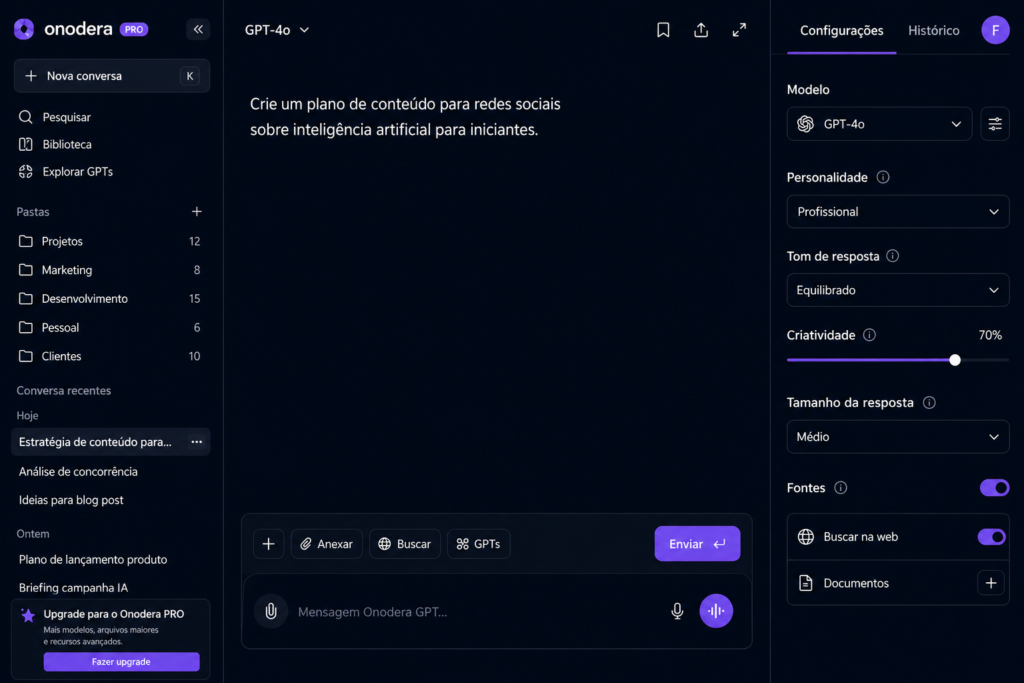Click the paperclip icon in message field
This screenshot has height=683, width=1024.
point(271,611)
